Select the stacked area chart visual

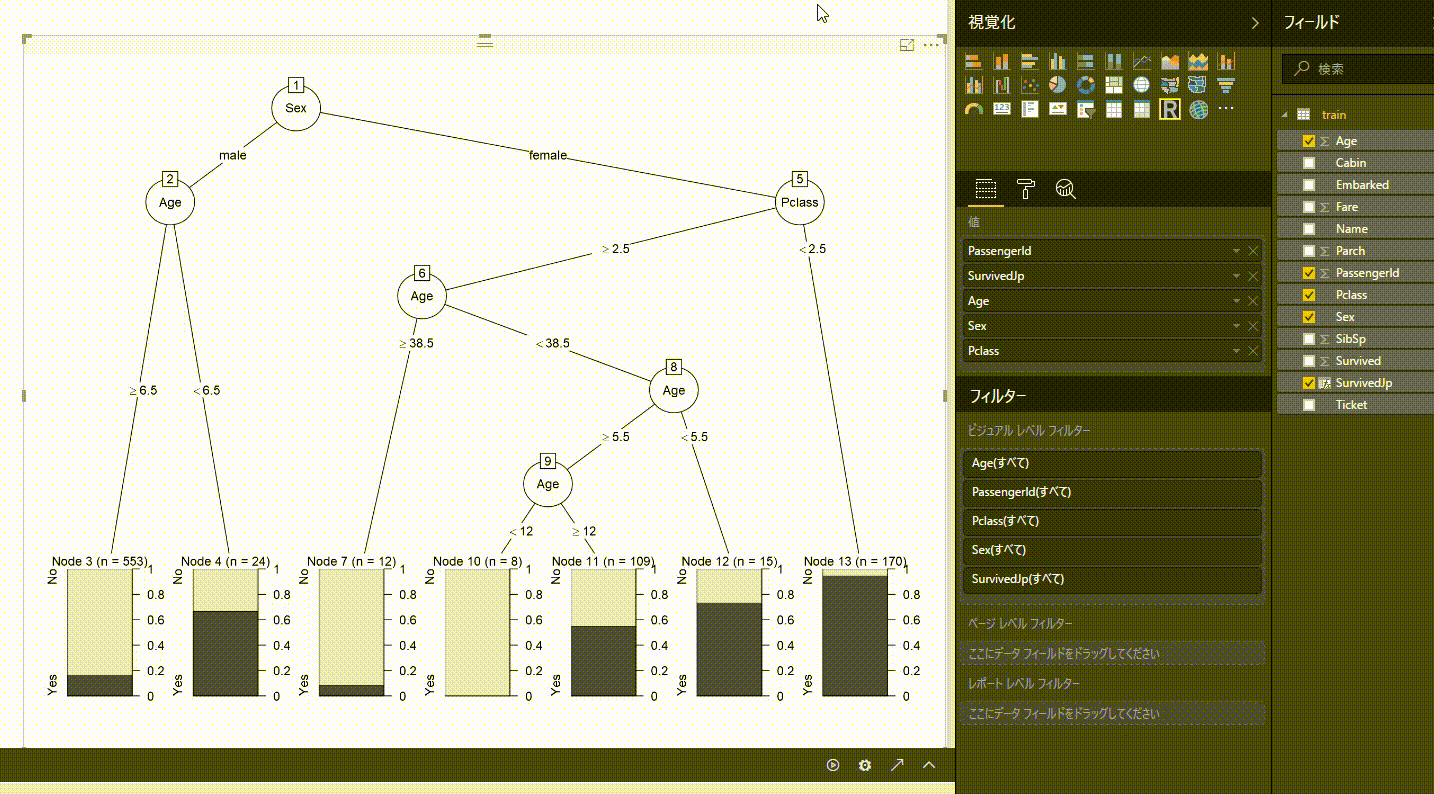1198,61
